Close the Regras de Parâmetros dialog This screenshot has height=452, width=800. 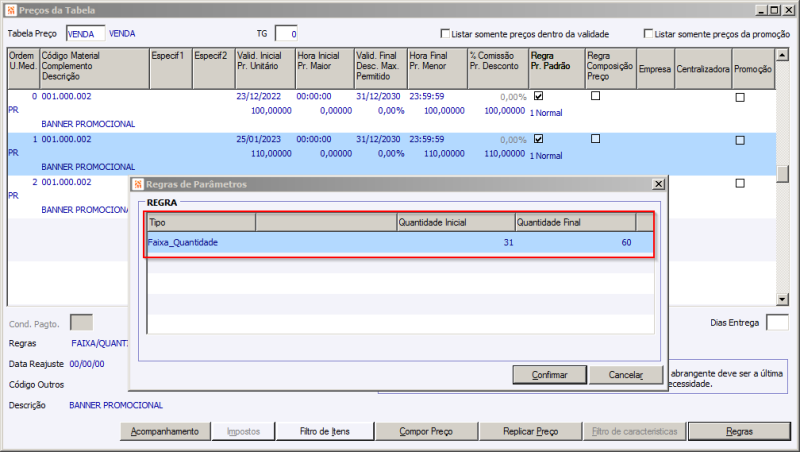pos(657,184)
